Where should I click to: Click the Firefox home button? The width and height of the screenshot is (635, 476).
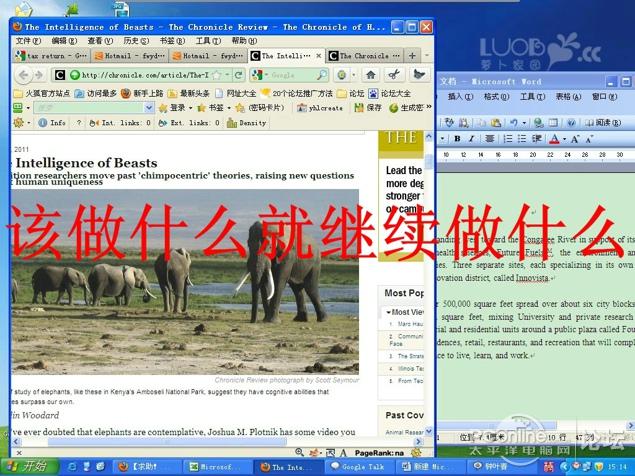(370, 74)
